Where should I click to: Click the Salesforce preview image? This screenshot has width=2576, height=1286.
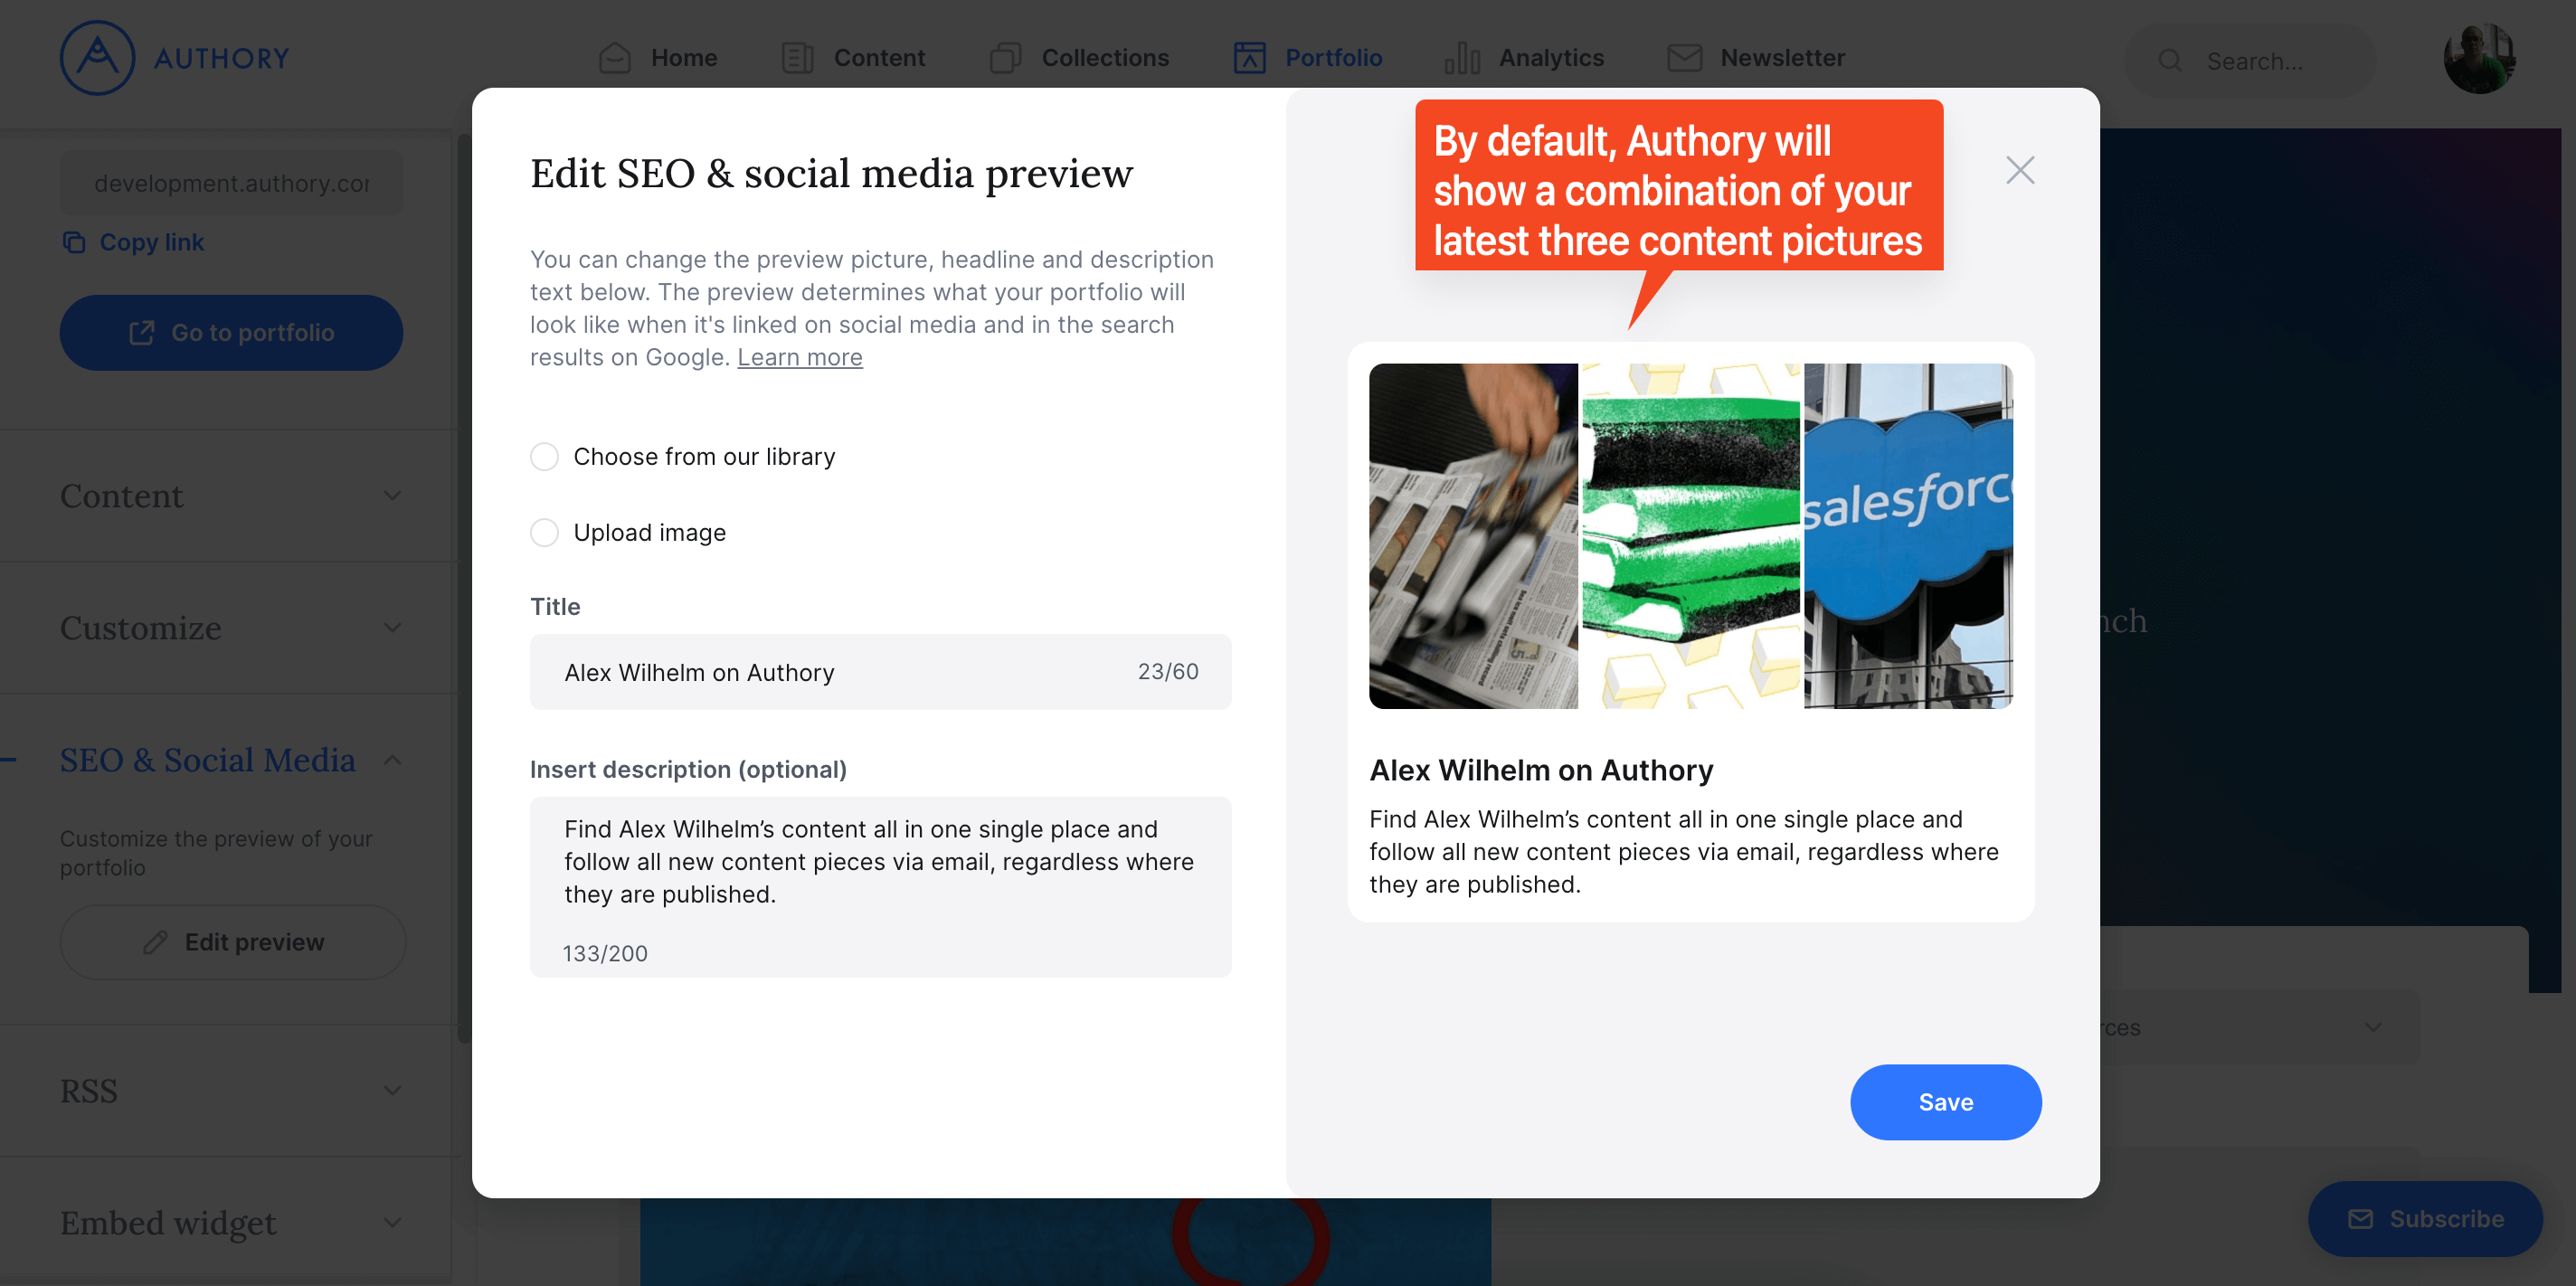pyautogui.click(x=1908, y=536)
